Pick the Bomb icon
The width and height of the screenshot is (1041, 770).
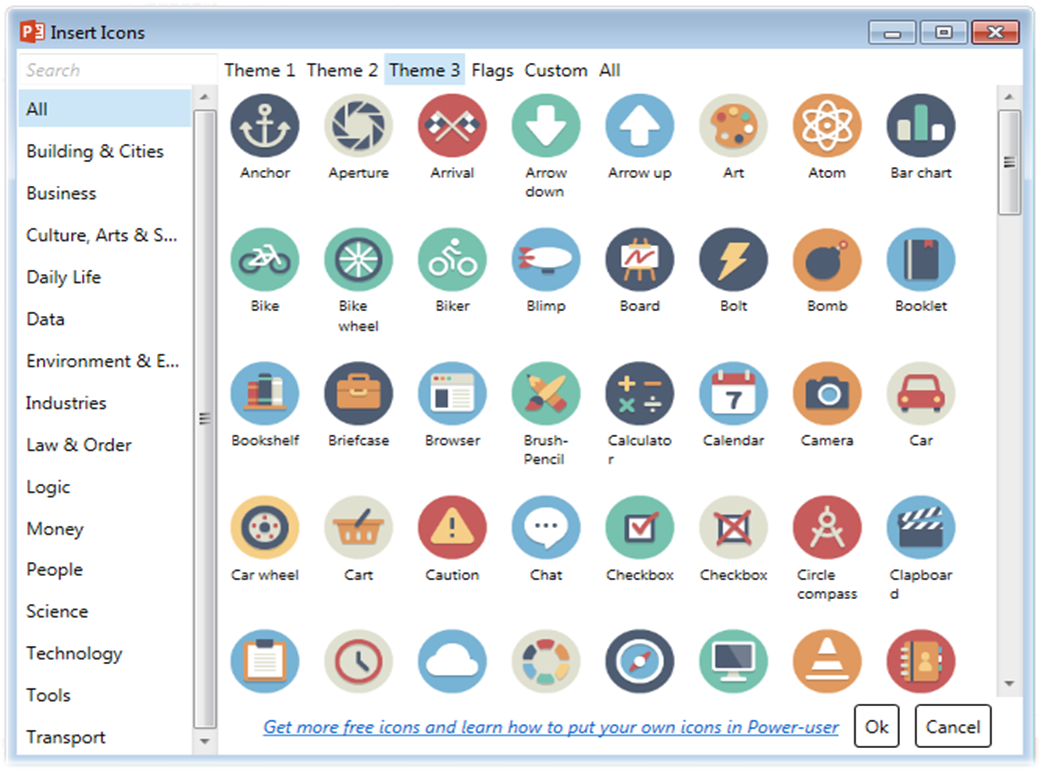pos(827,261)
